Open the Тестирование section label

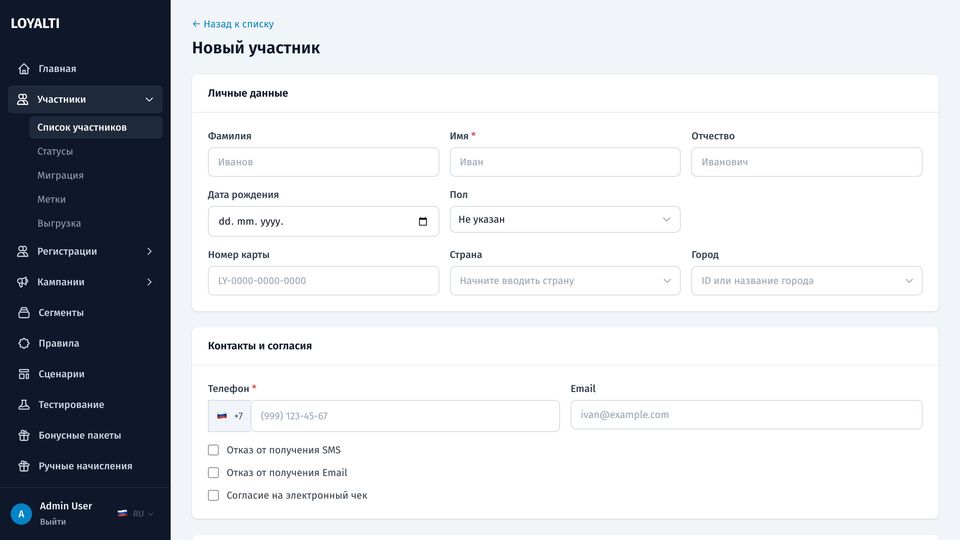(71, 405)
